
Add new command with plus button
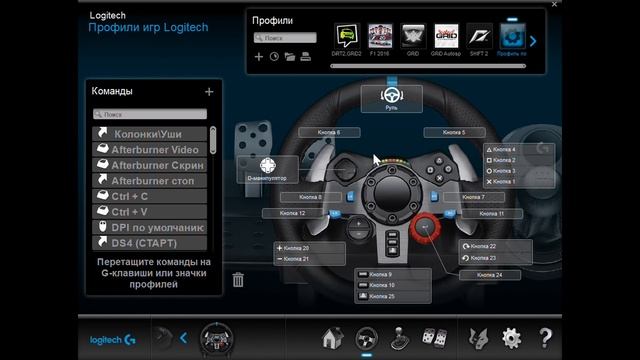click(x=209, y=92)
